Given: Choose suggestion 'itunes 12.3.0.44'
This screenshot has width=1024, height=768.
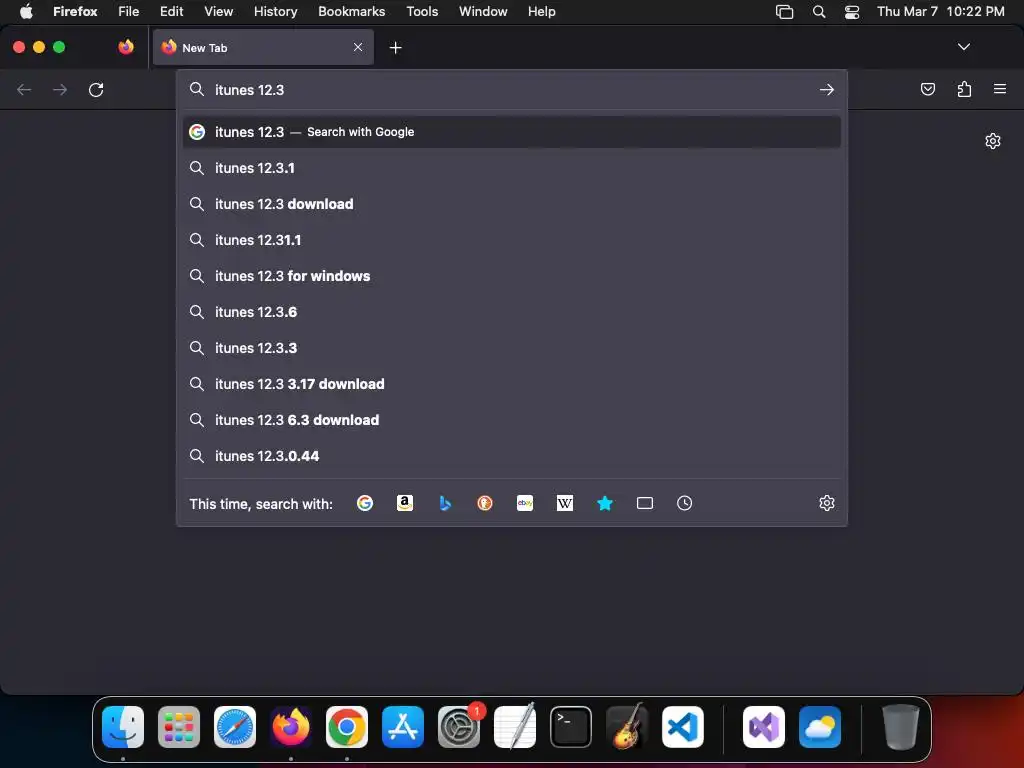Looking at the screenshot, I should (511, 456).
